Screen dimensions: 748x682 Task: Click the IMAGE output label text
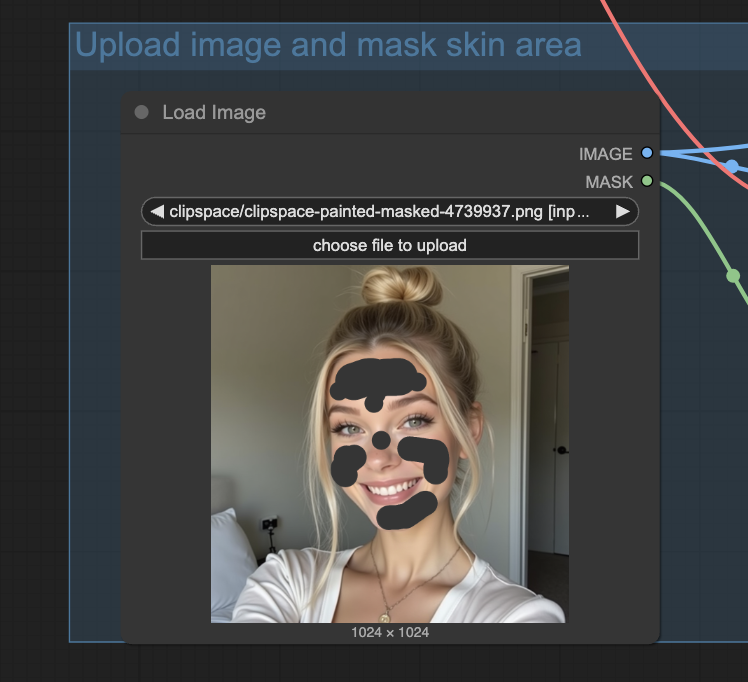click(x=605, y=154)
